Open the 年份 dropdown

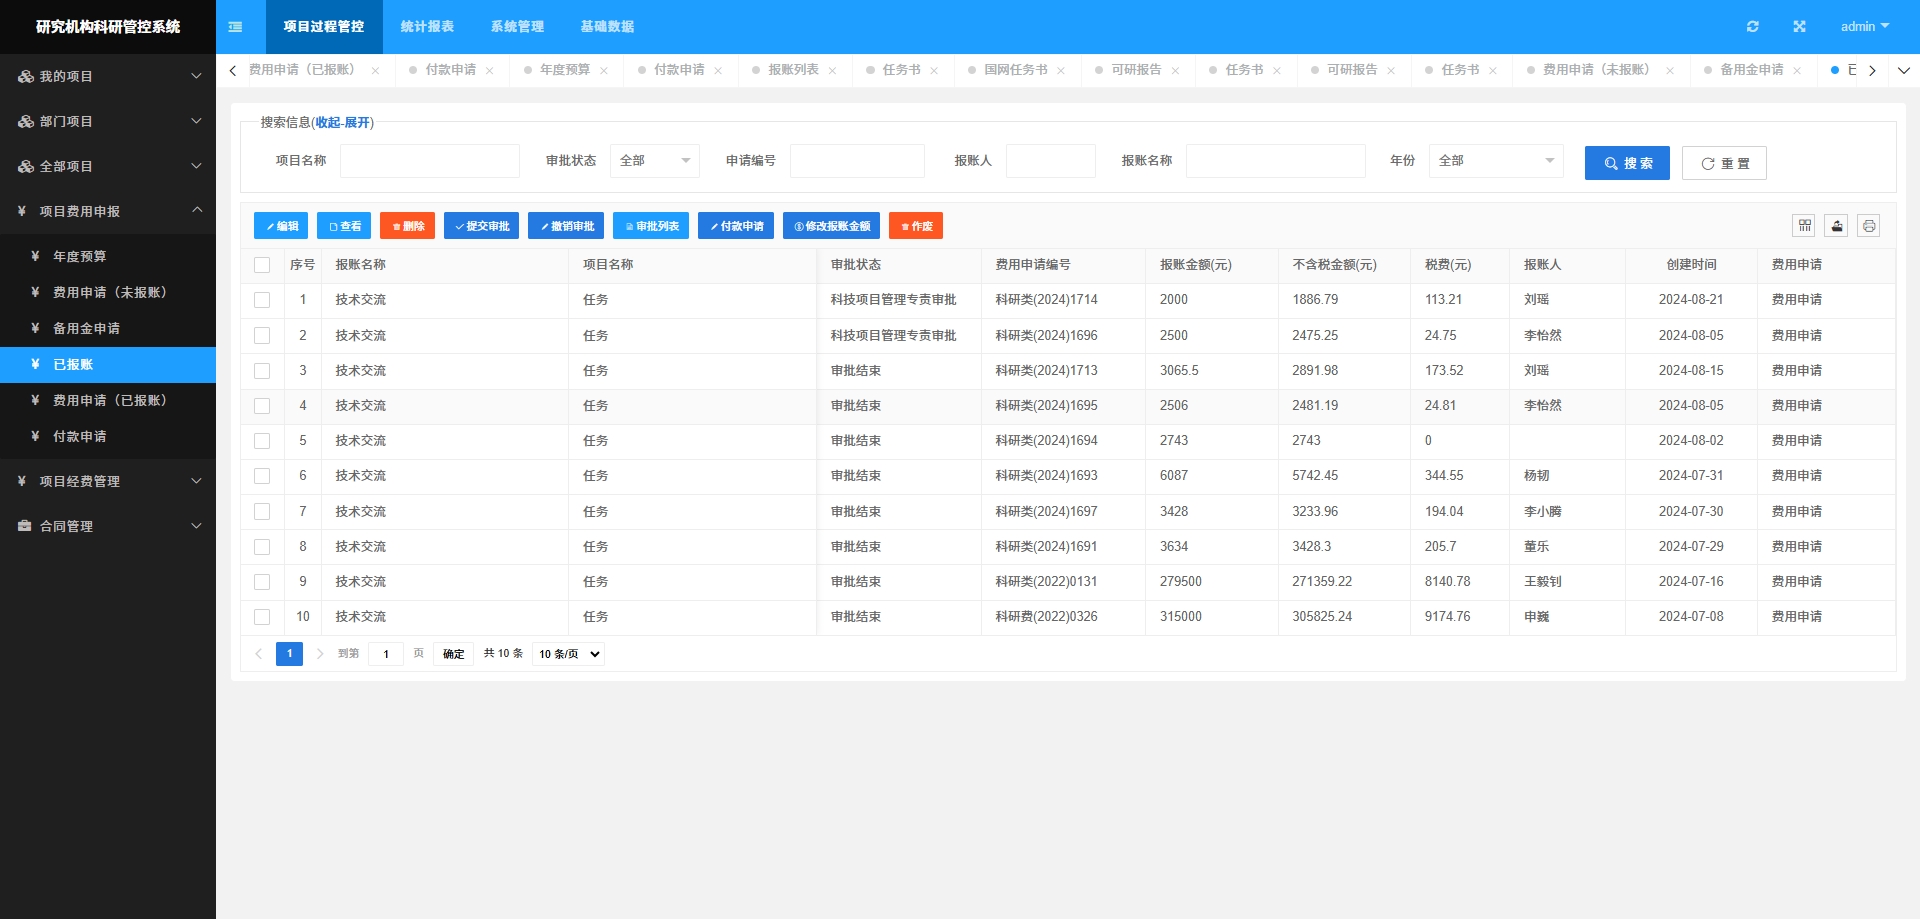pos(1495,161)
